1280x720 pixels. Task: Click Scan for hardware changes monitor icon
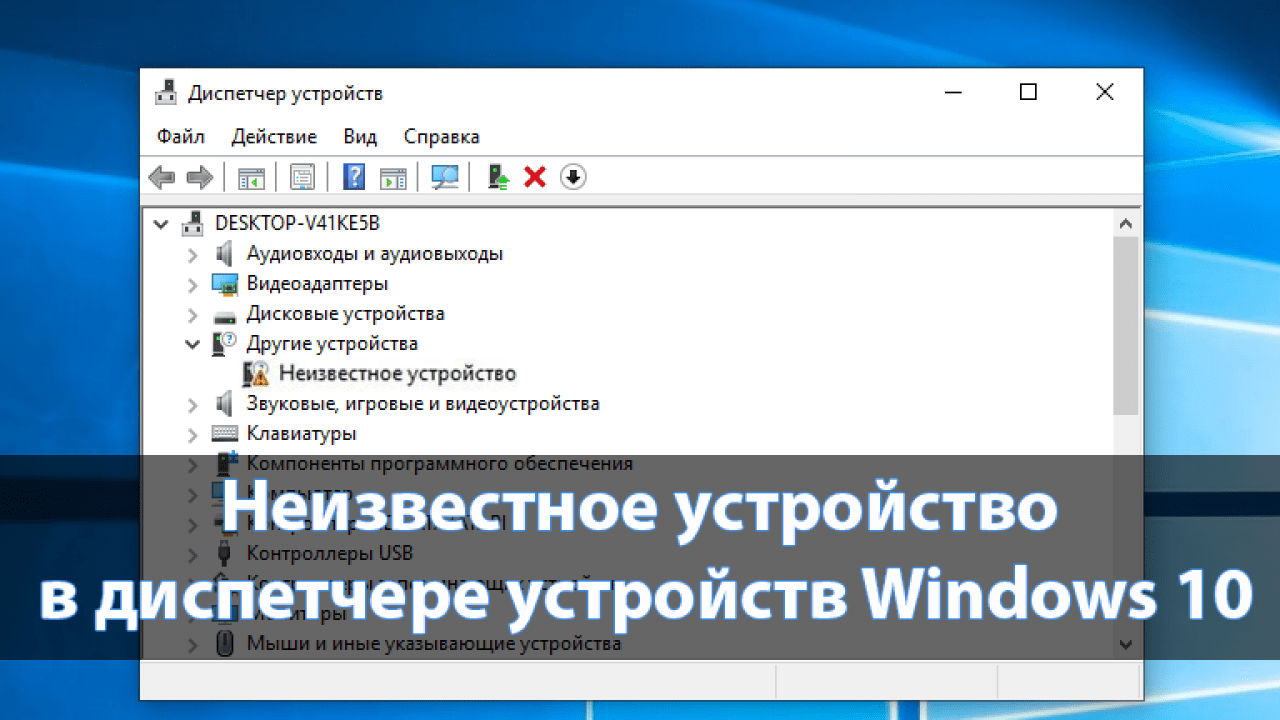(444, 178)
